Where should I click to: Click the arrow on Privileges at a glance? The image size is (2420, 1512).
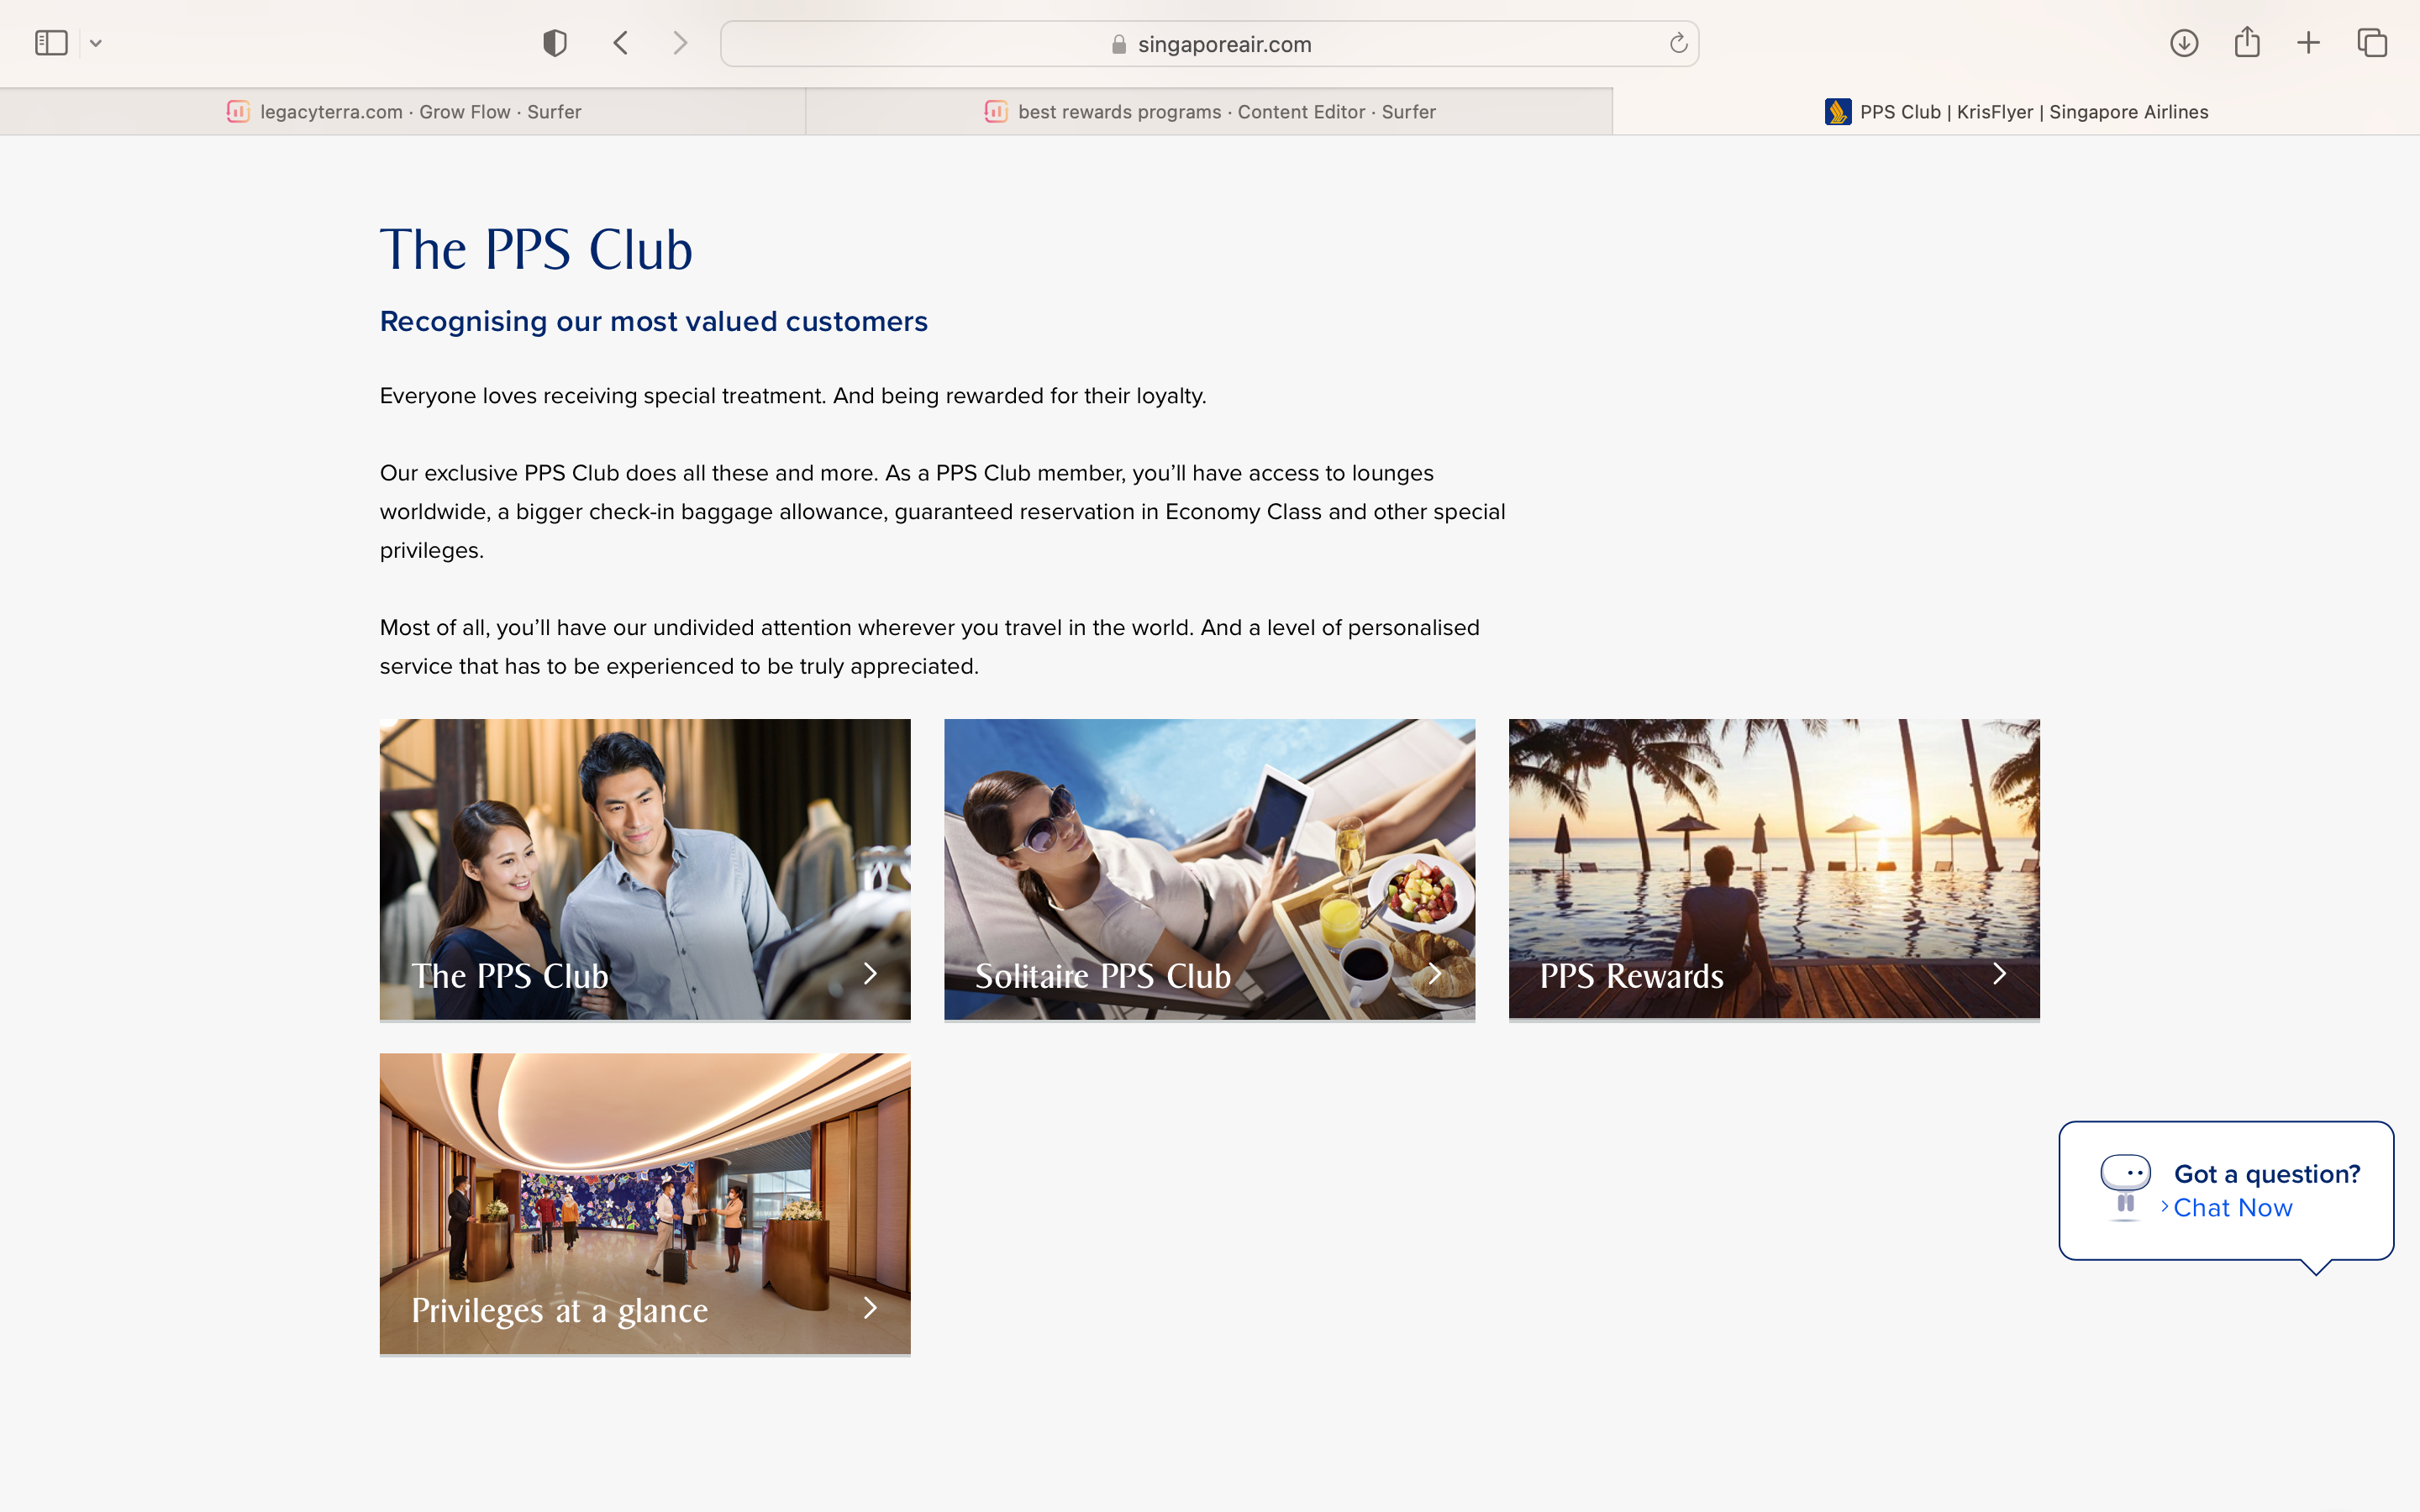[870, 1308]
